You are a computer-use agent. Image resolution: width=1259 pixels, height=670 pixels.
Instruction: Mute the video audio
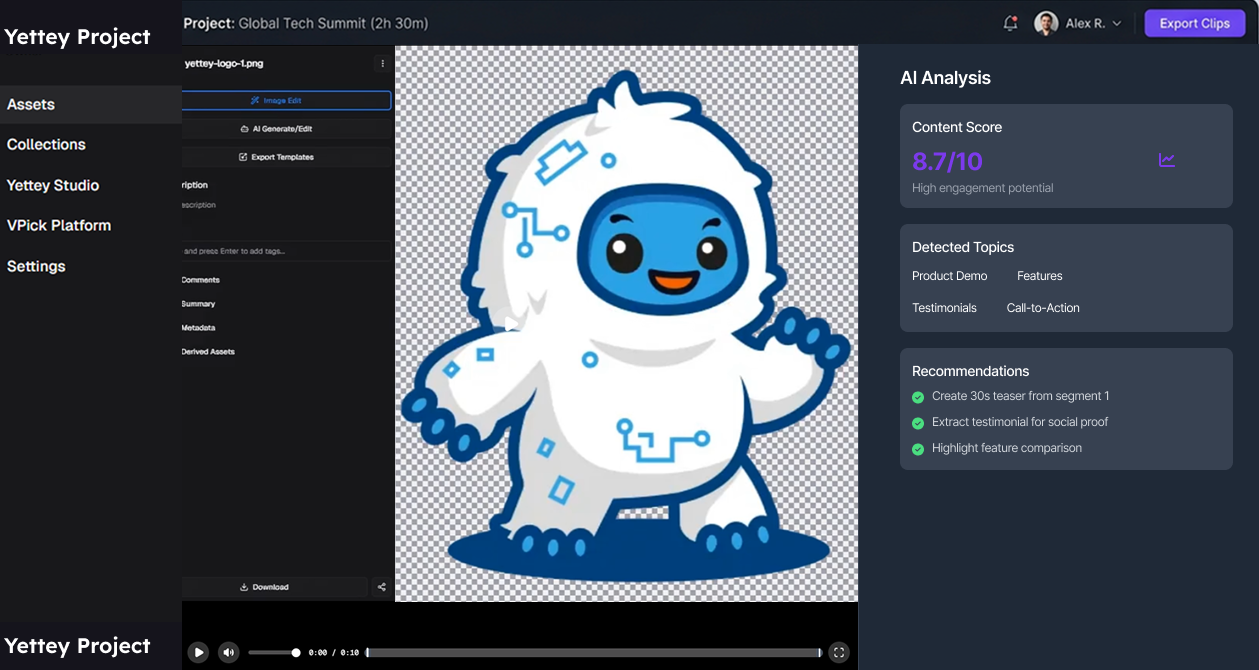(x=228, y=651)
